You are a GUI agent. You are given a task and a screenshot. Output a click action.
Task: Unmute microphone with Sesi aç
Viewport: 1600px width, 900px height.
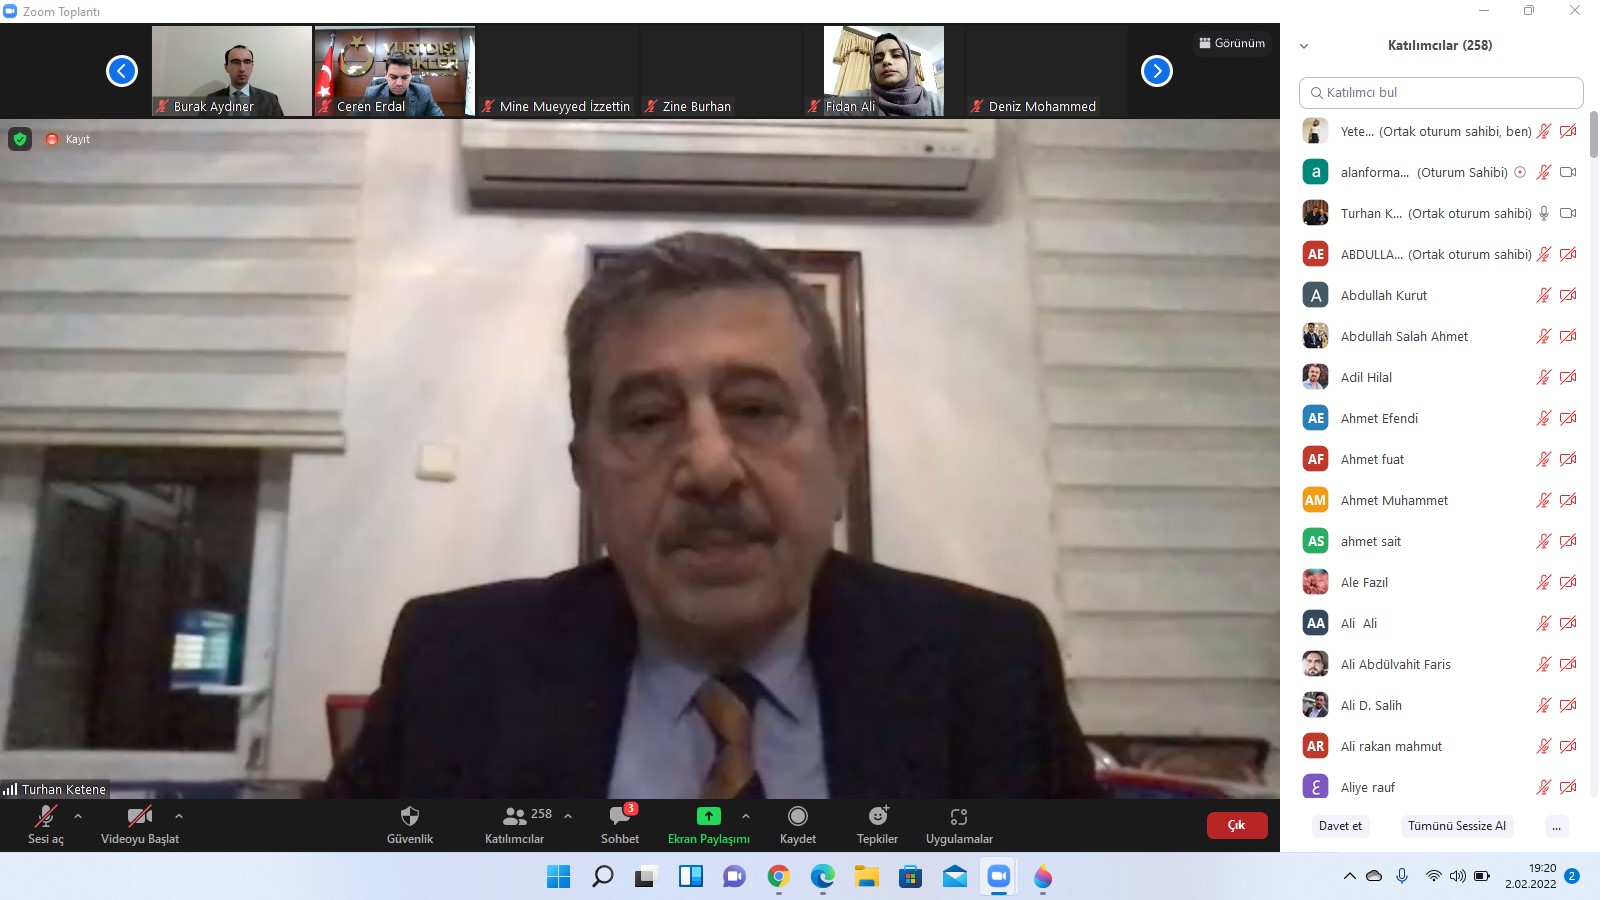tap(45, 817)
